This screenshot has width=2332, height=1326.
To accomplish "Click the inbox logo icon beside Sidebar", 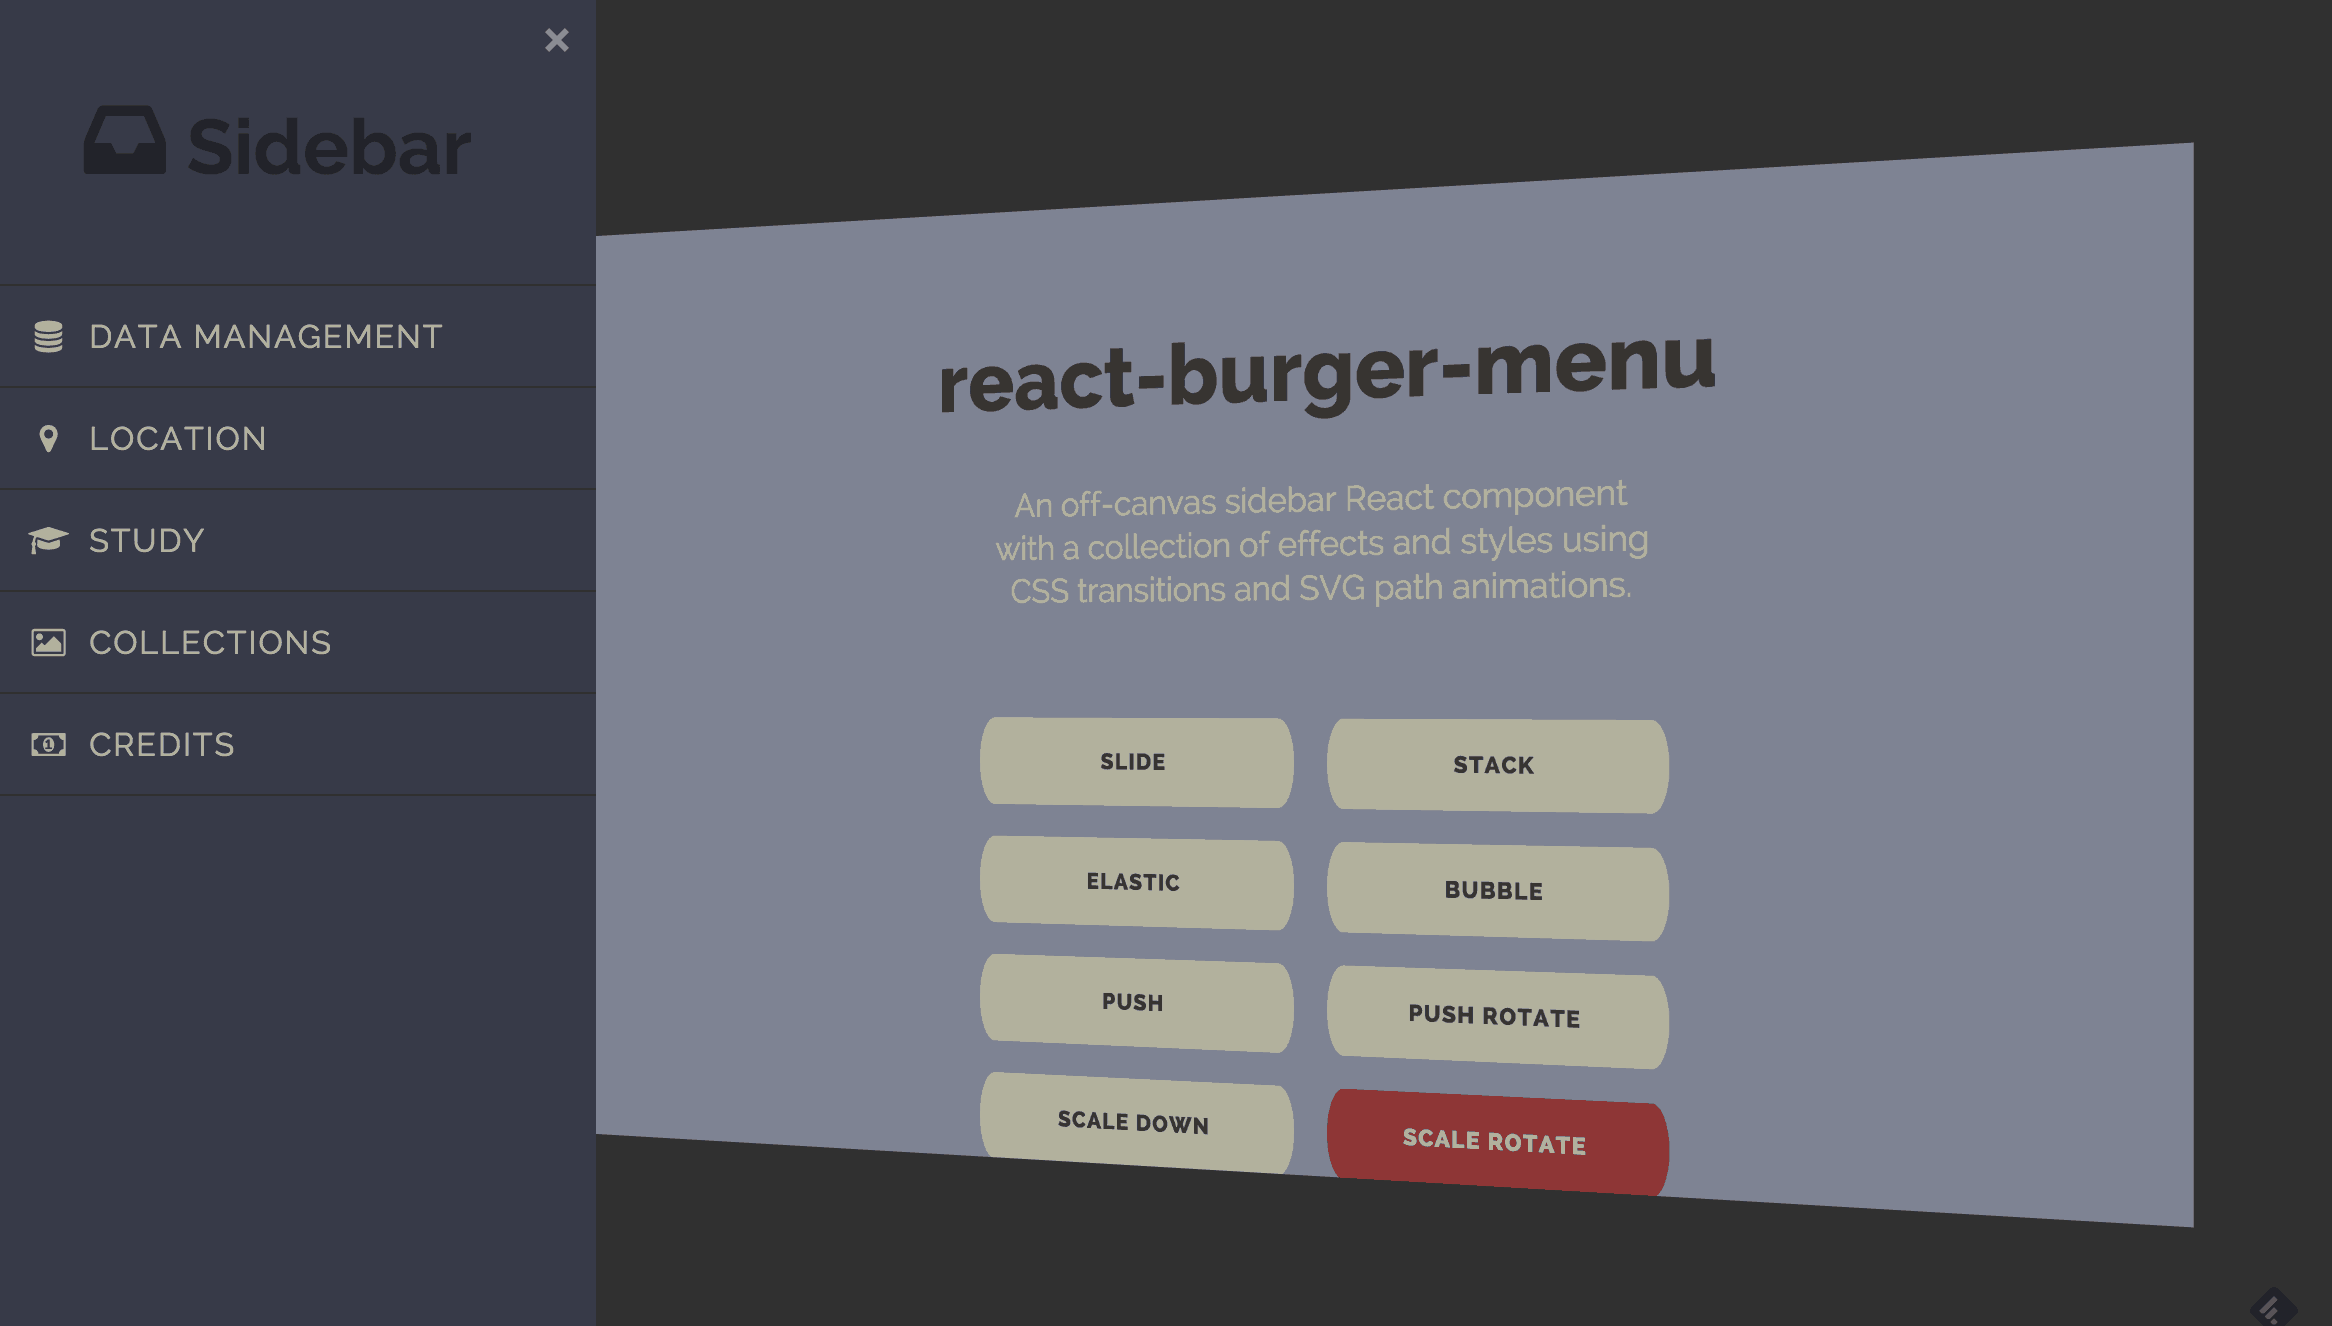I will coord(125,141).
